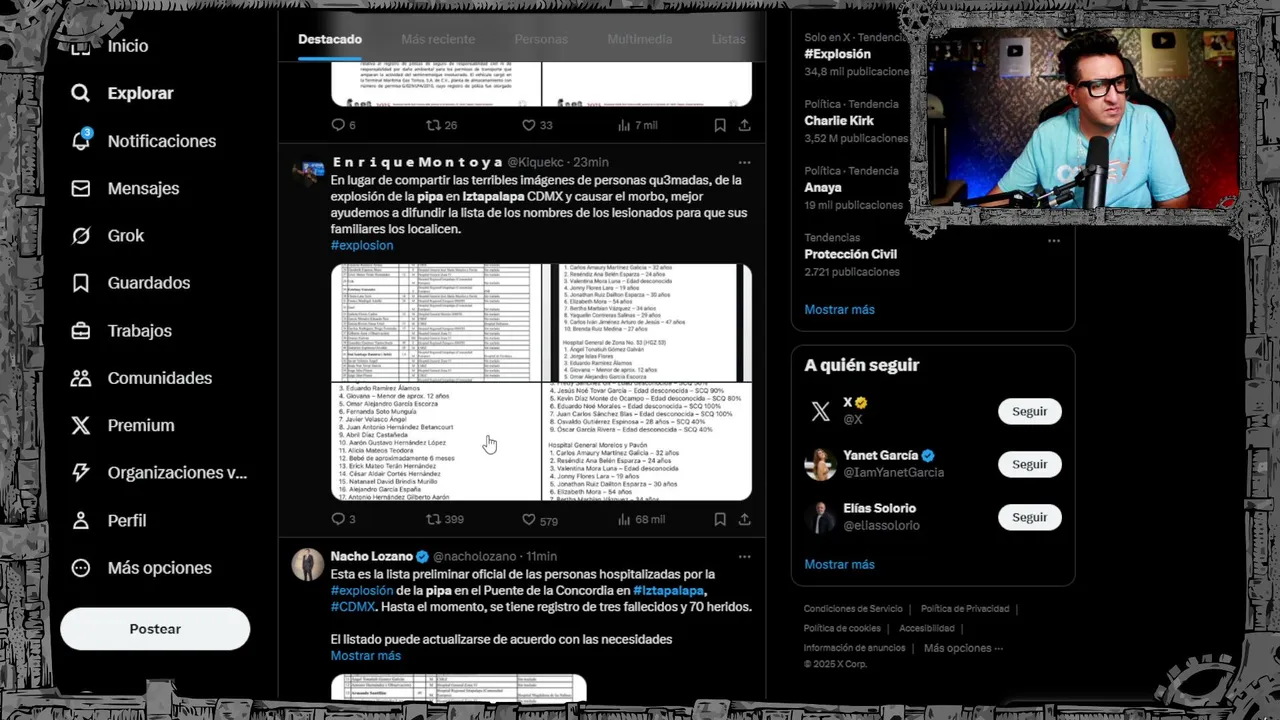
Task: Open Condiciones de Servicio link
Action: coord(853,608)
